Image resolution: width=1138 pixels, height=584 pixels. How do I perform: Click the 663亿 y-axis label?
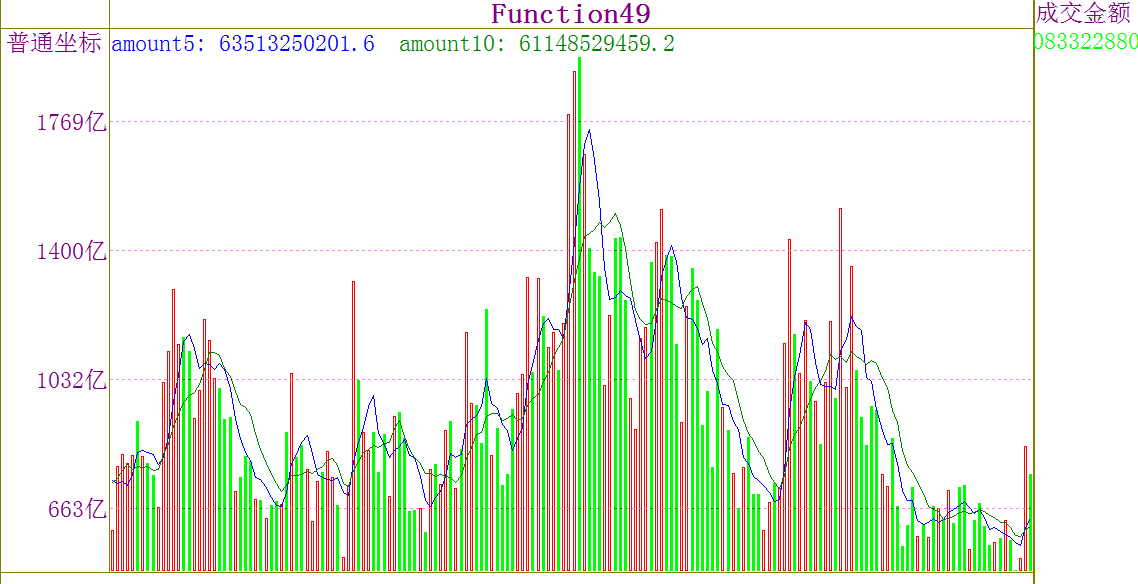coord(77,509)
